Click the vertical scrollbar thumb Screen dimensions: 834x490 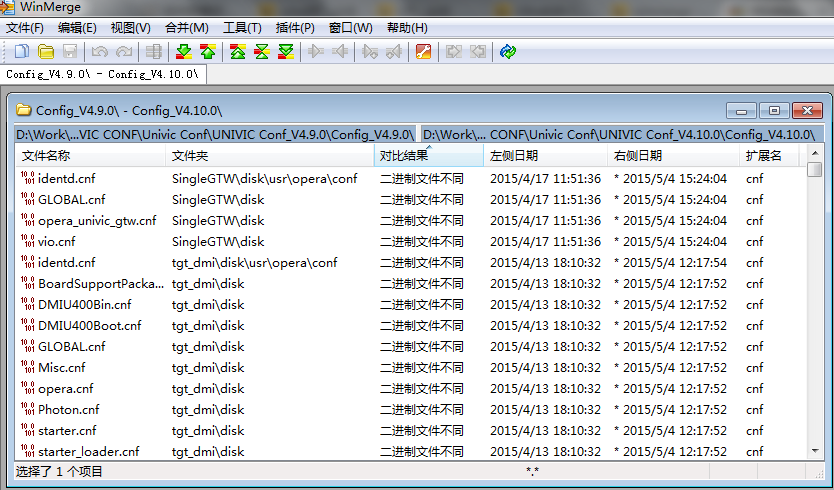815,169
